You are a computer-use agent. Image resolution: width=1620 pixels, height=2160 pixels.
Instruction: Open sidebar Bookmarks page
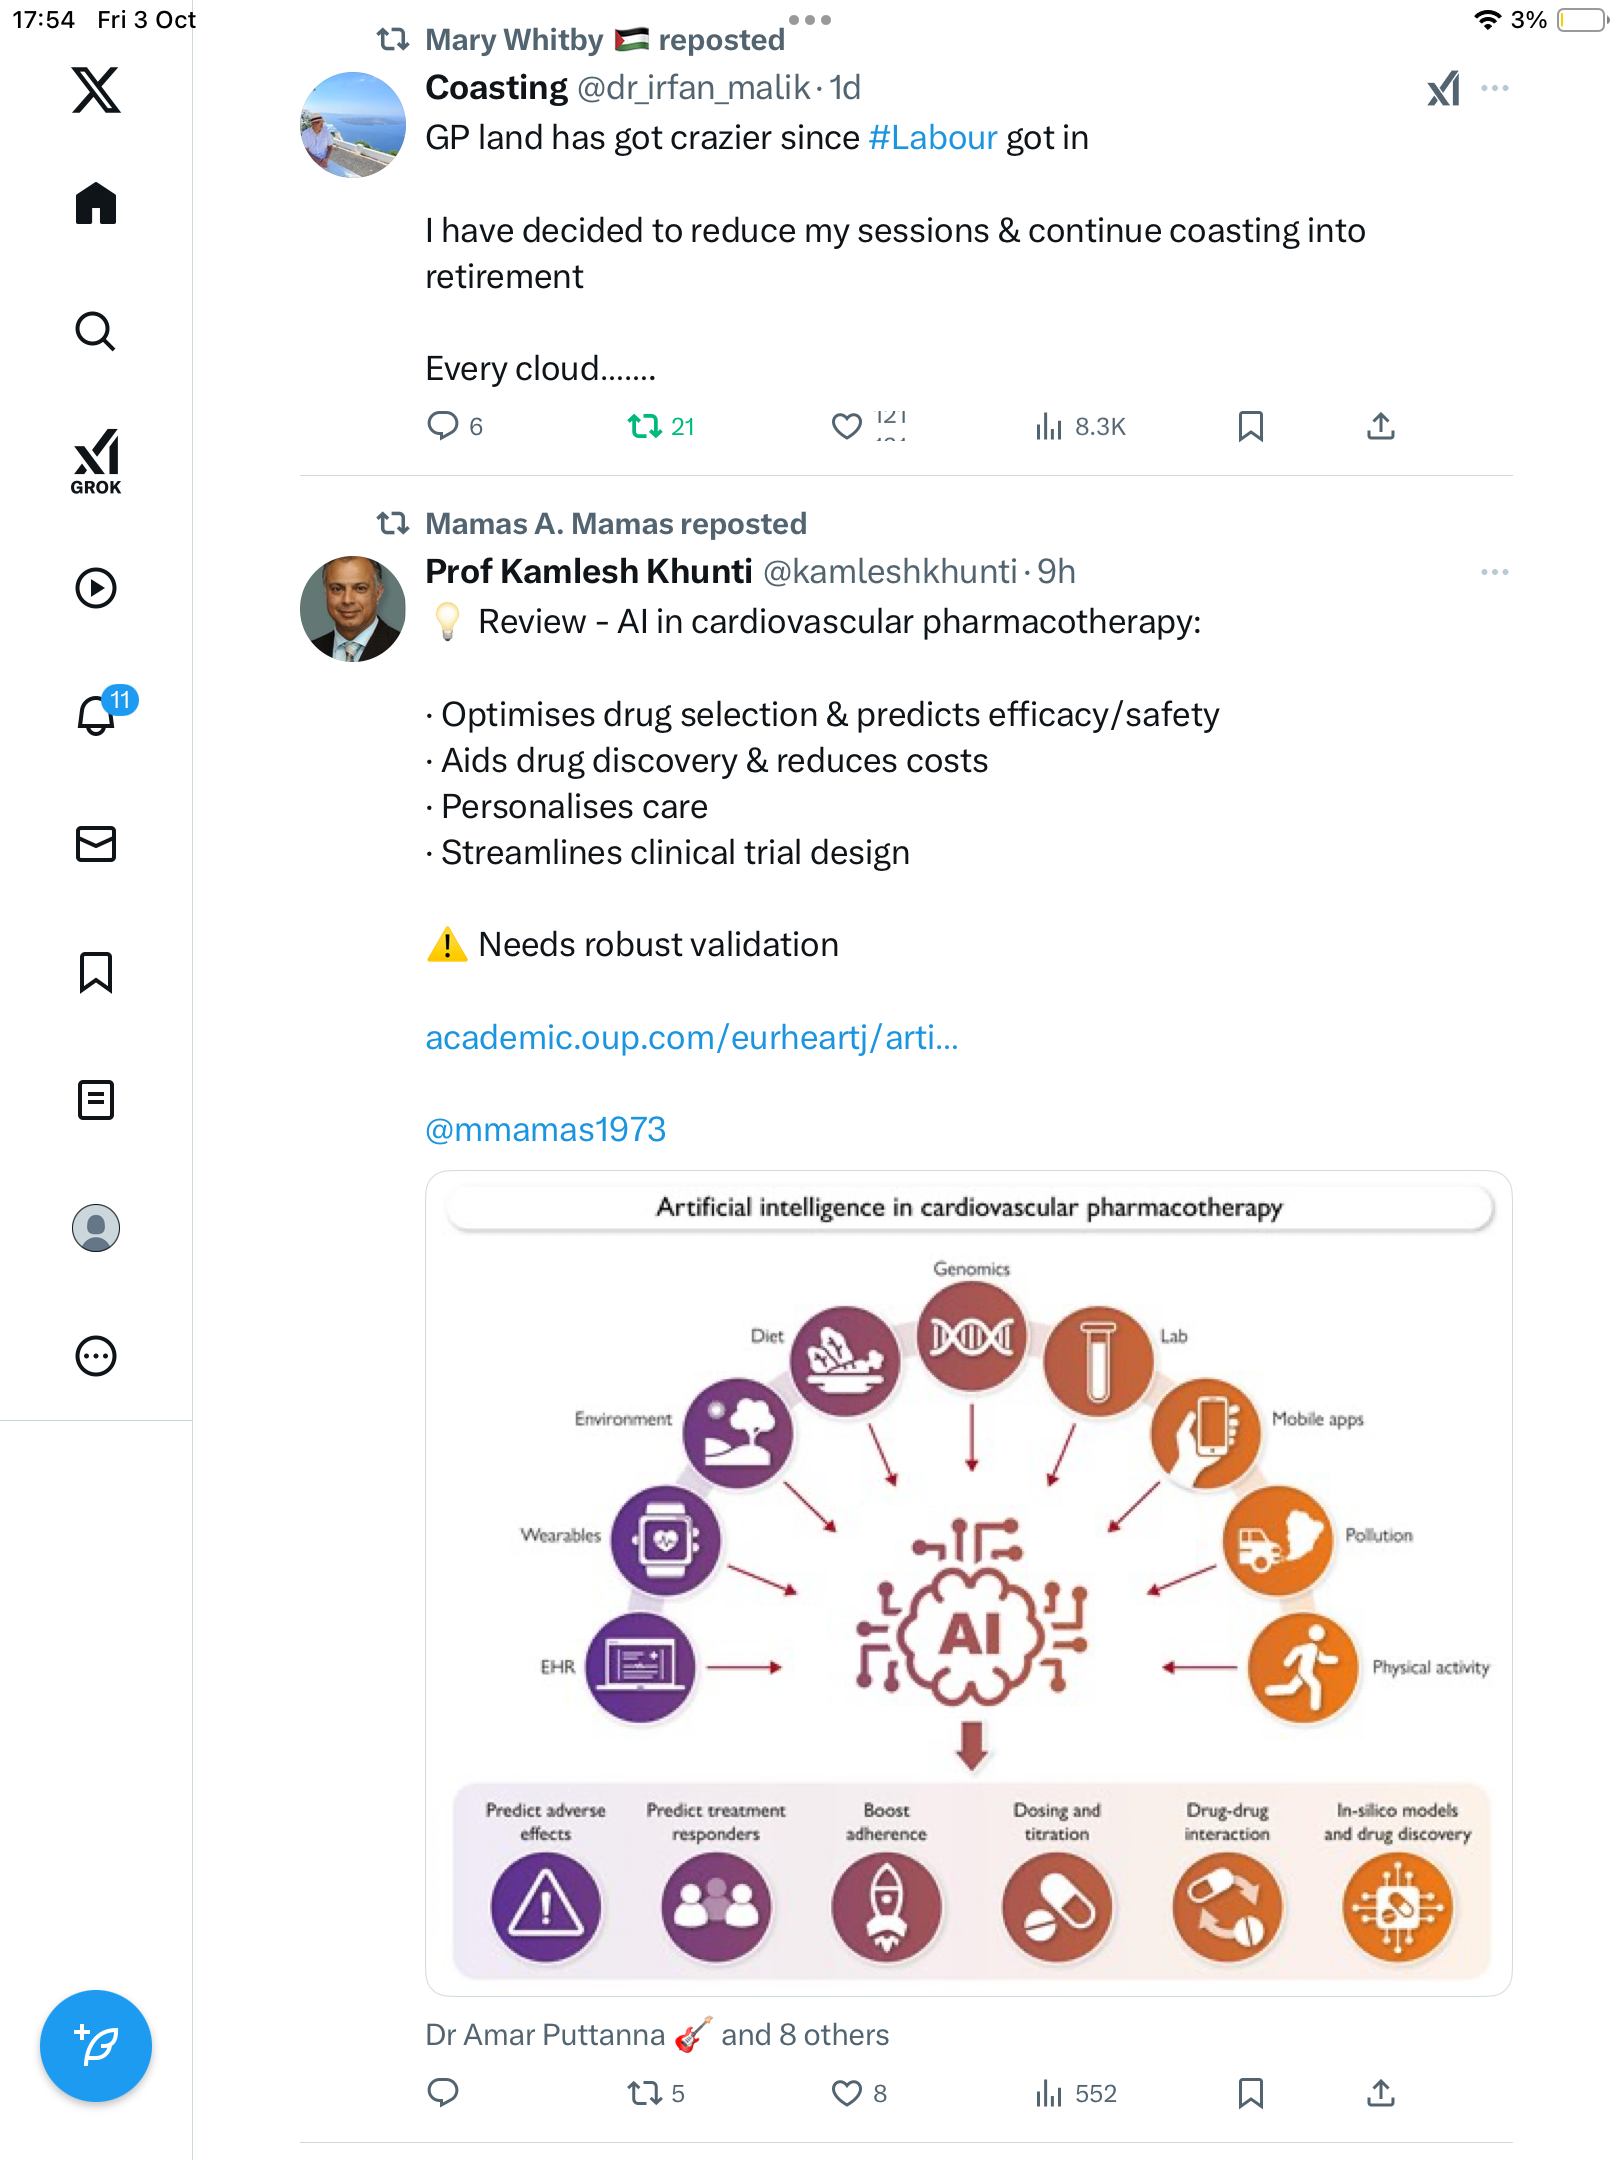tap(96, 972)
